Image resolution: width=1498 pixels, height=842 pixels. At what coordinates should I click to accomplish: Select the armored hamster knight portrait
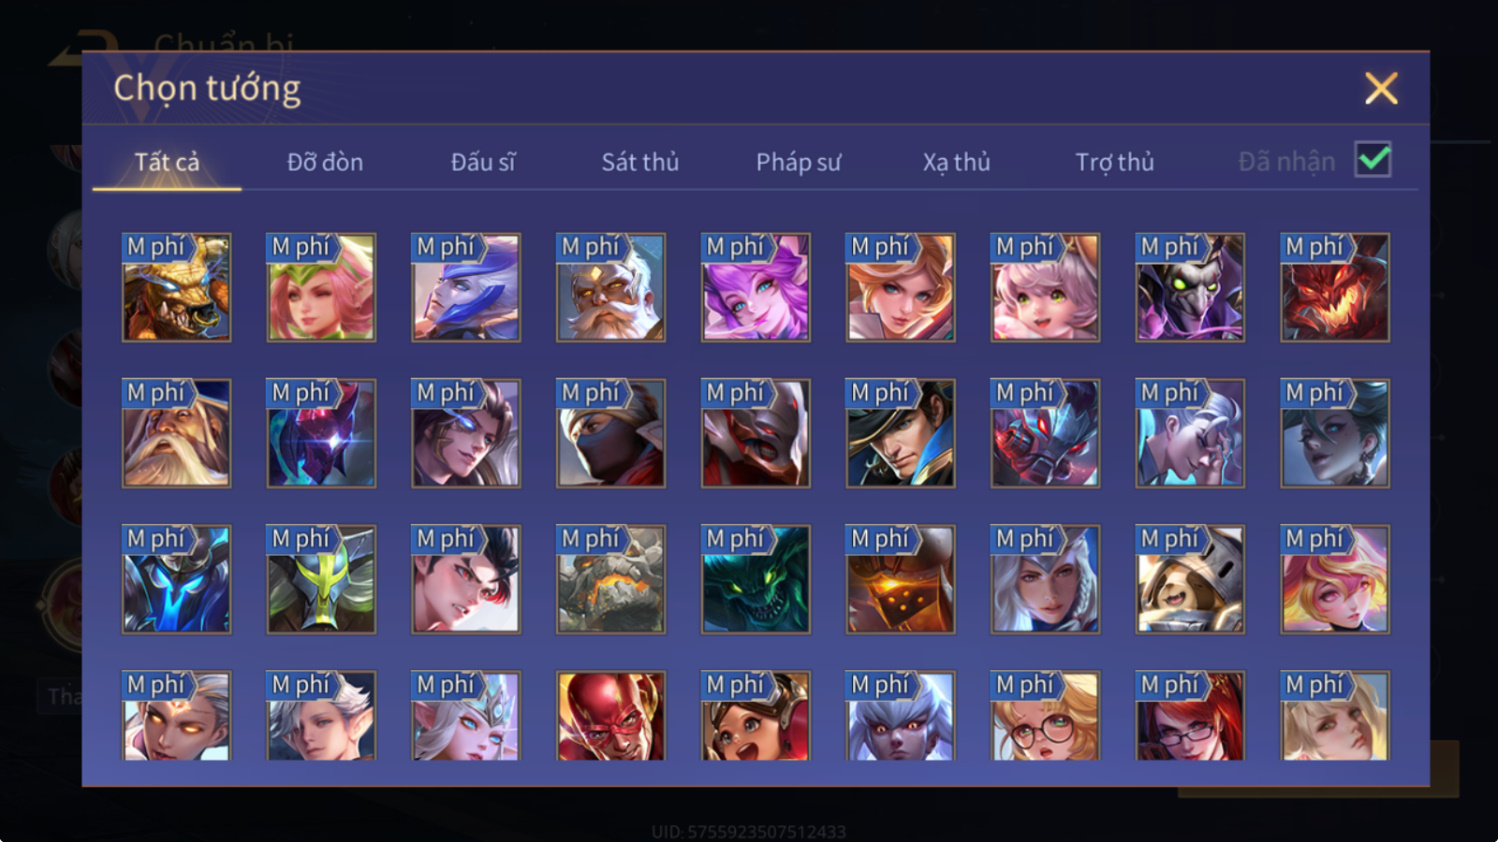1190,579
